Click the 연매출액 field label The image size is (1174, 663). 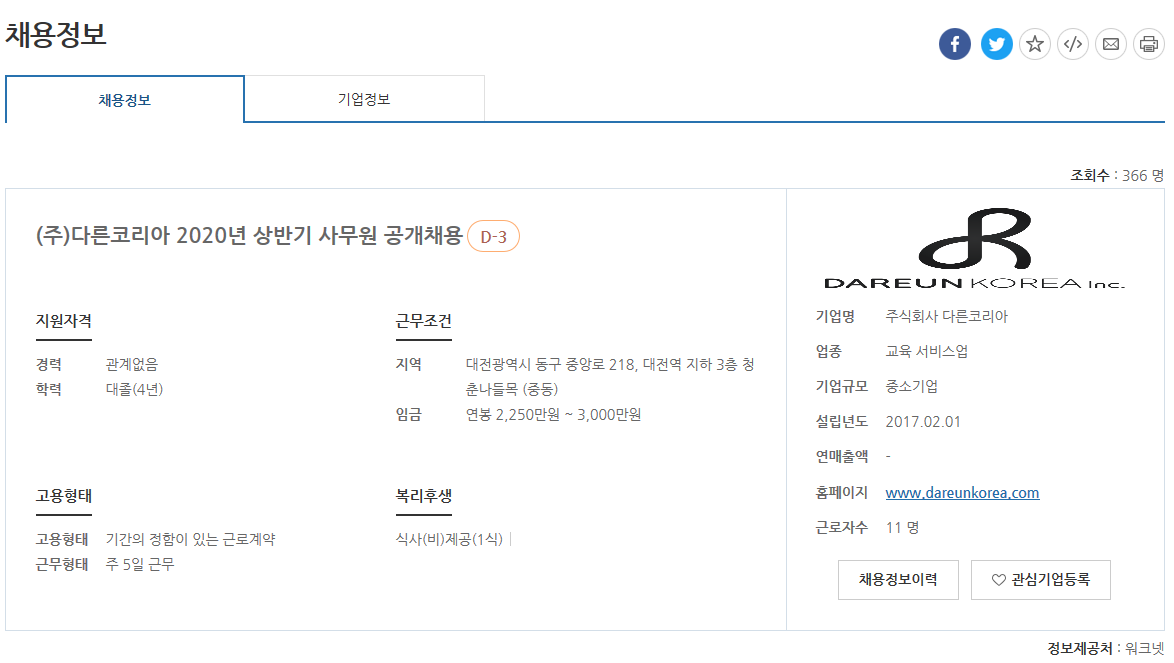click(x=842, y=456)
